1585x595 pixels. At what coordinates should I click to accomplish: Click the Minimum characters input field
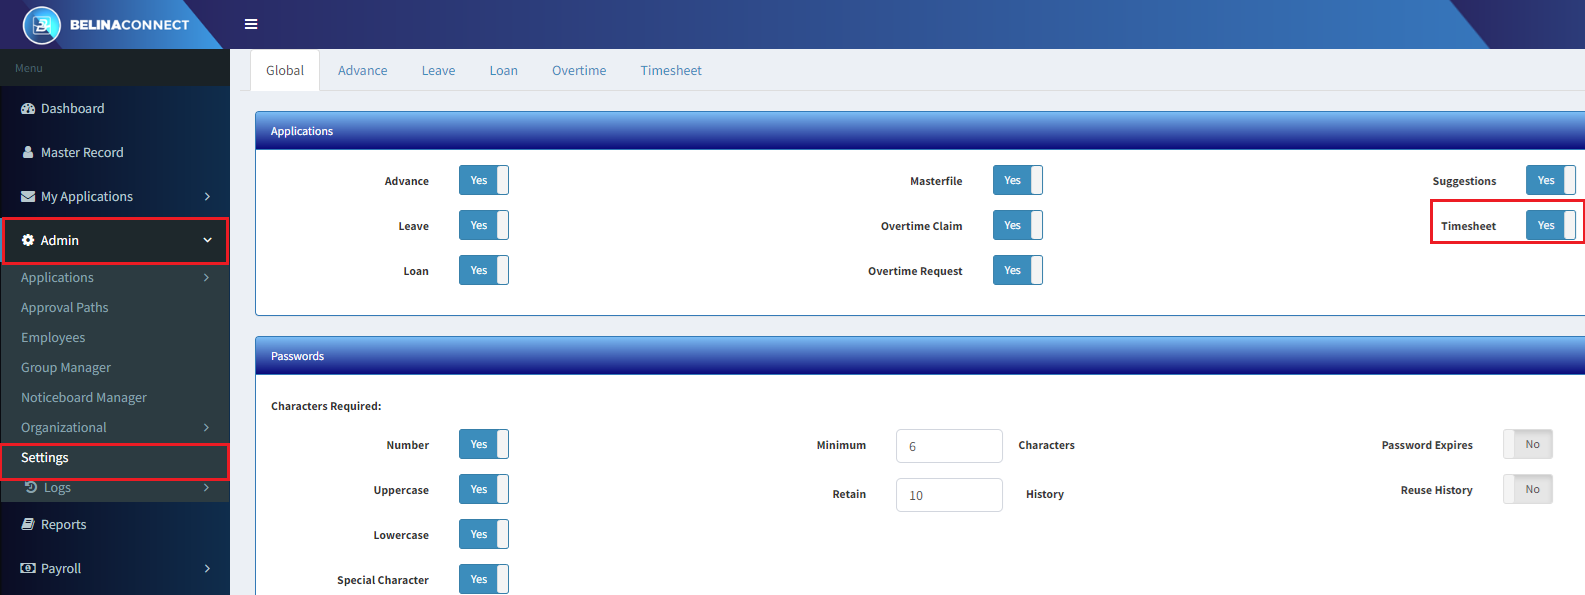click(949, 446)
